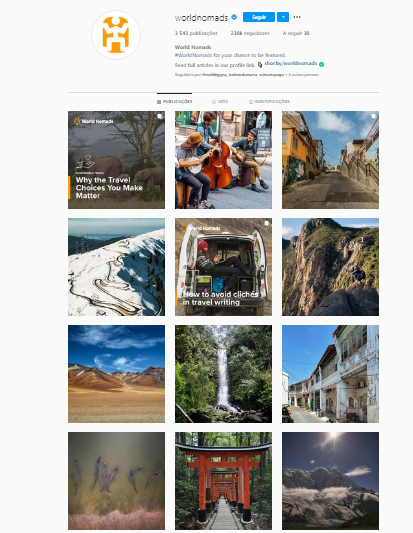The image size is (413, 533).
Task: Click carousel icon on colorful street post
Action: [x=374, y=116]
